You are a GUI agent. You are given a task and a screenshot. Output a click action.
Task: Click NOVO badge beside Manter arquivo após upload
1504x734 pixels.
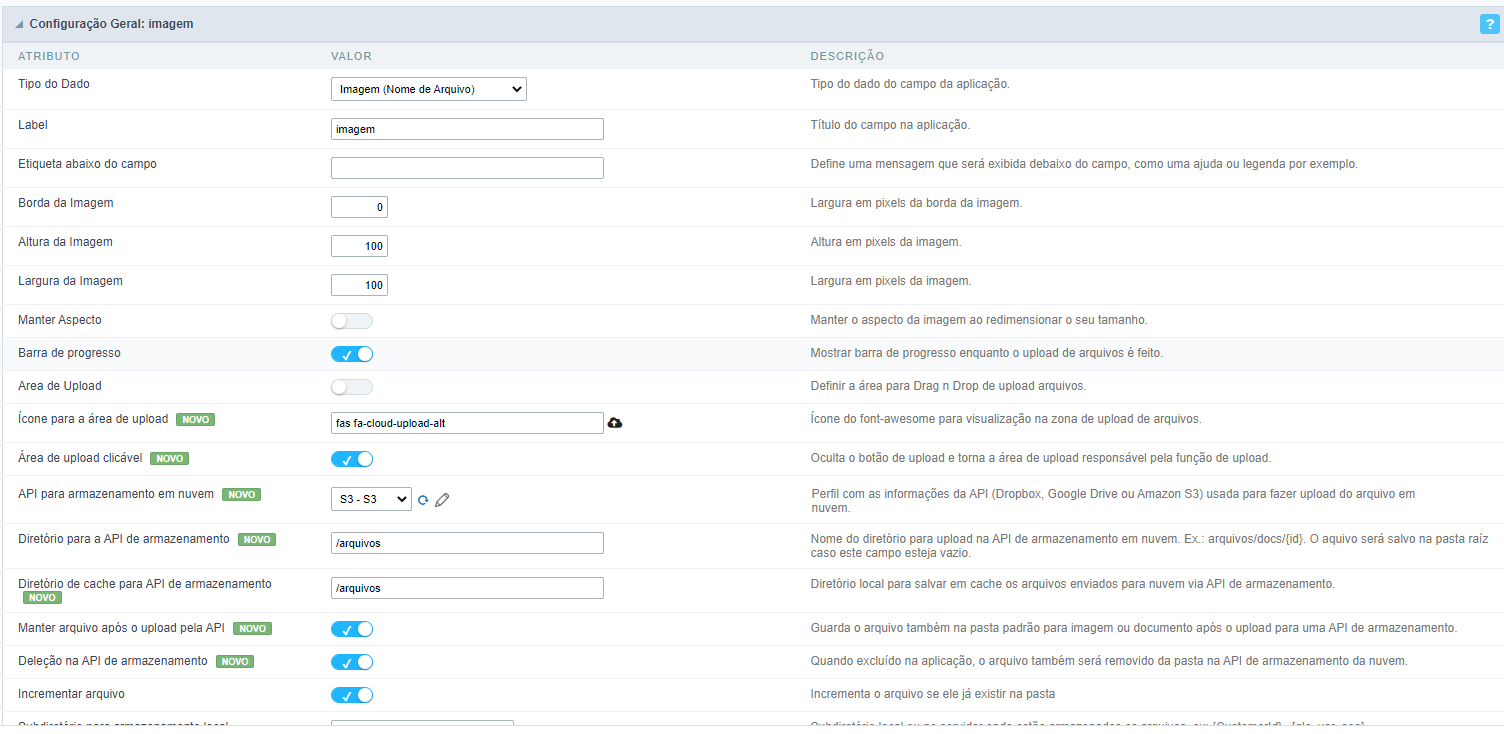[x=253, y=629]
